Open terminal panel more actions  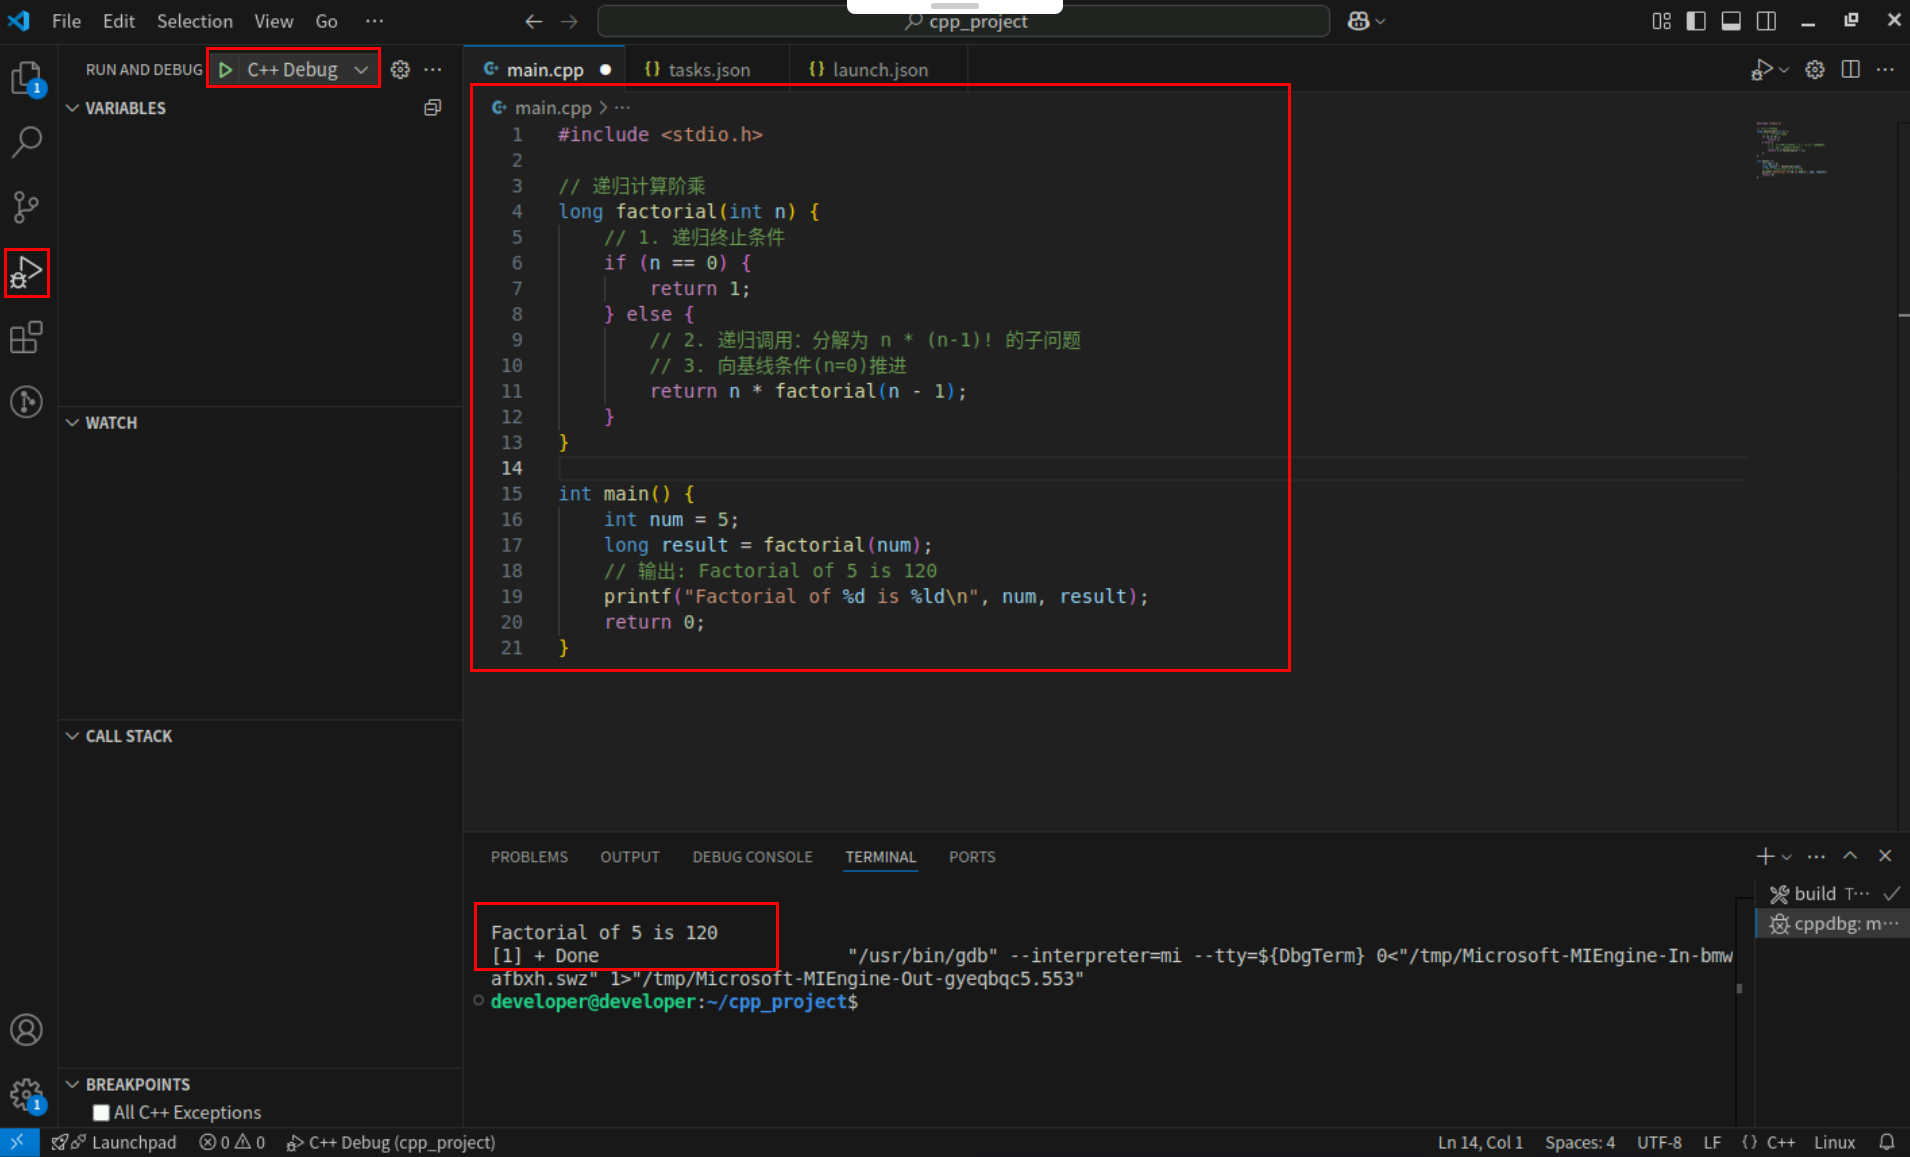coord(1817,856)
